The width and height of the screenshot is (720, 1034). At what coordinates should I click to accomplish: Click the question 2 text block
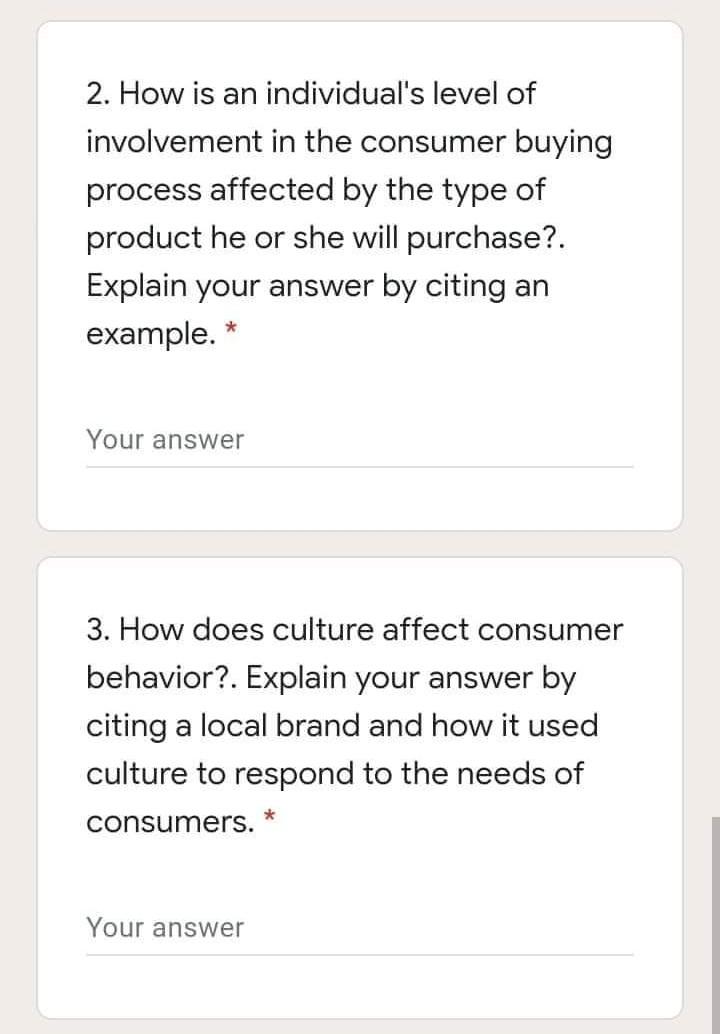350,210
